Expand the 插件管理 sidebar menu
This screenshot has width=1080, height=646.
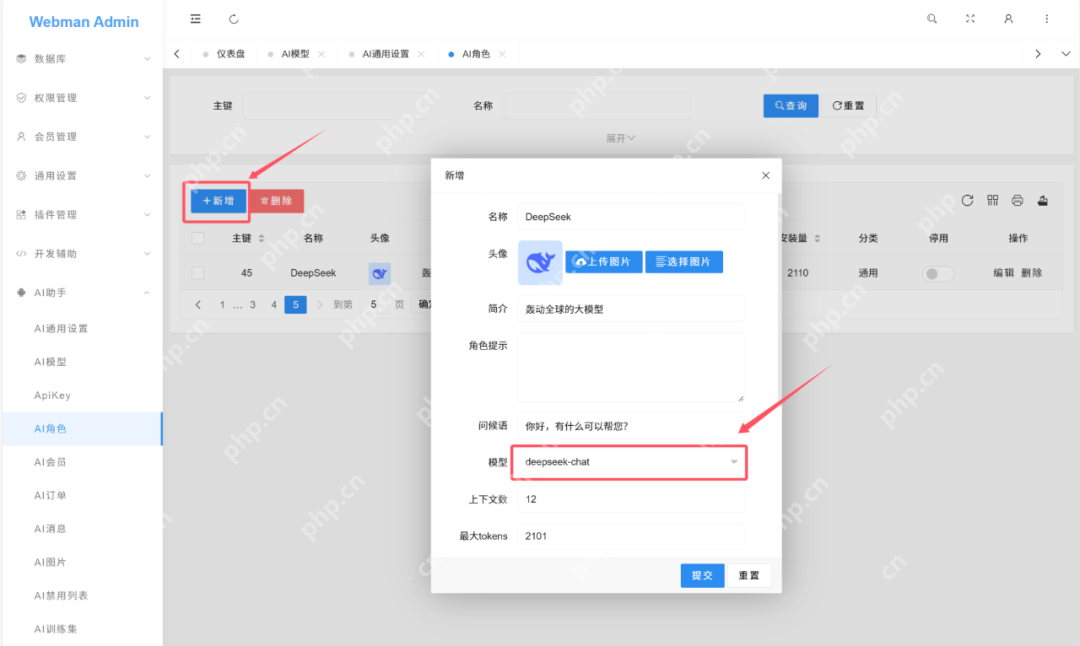tap(82, 215)
